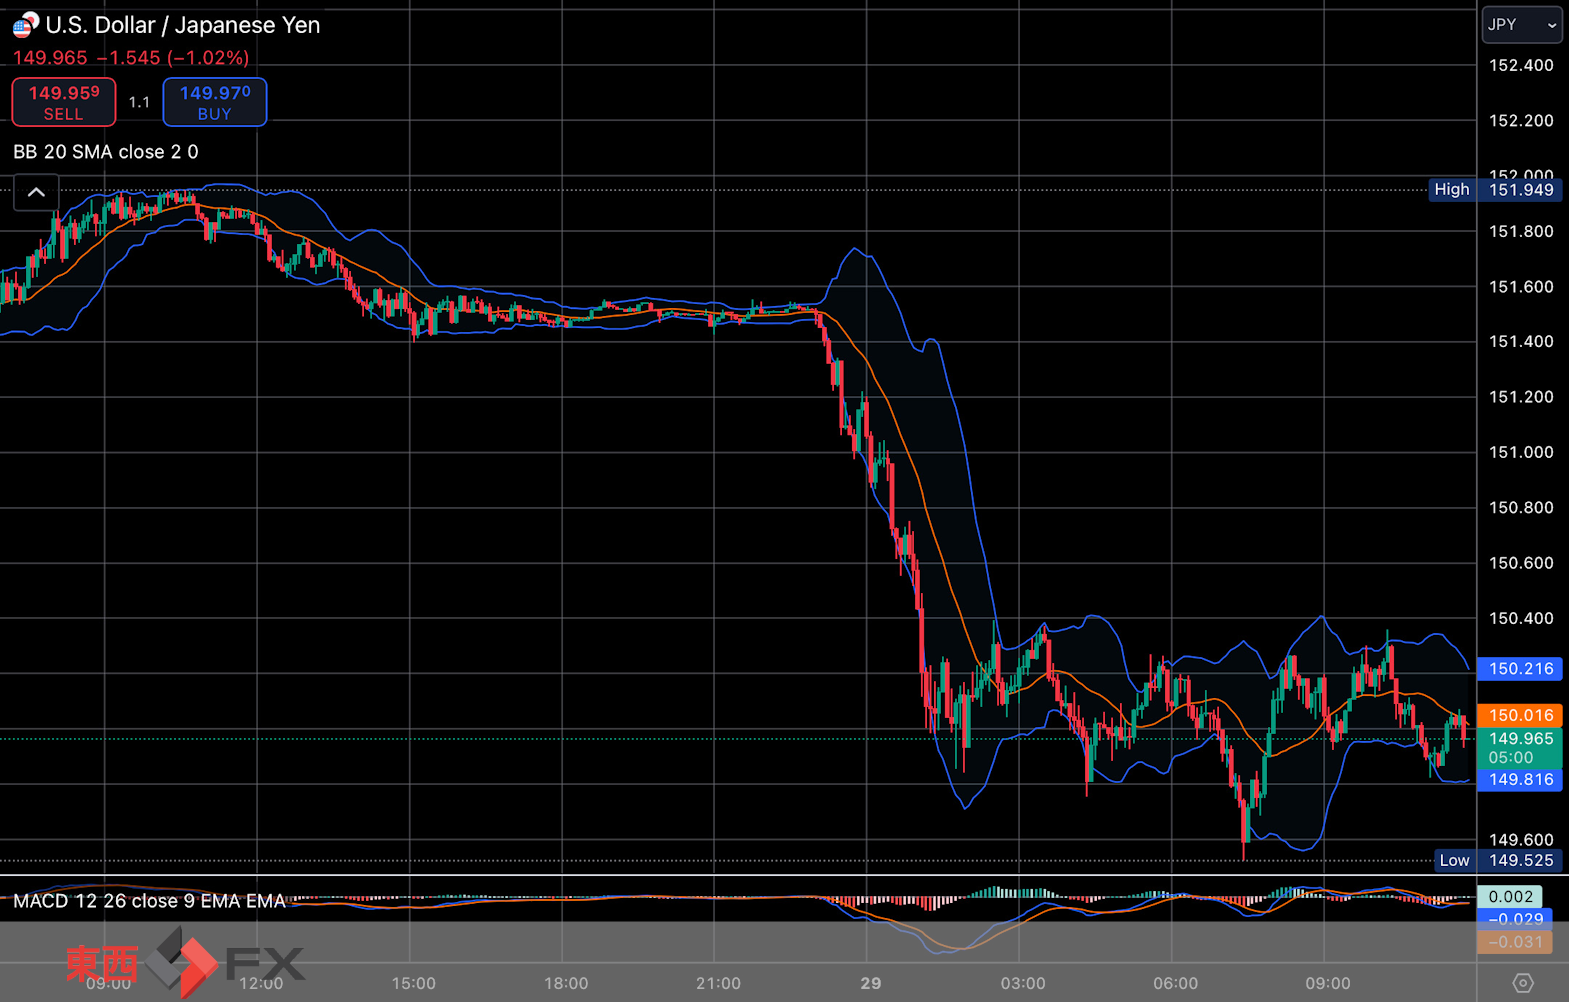Collapse the indicator legend with the chevron

[36, 192]
